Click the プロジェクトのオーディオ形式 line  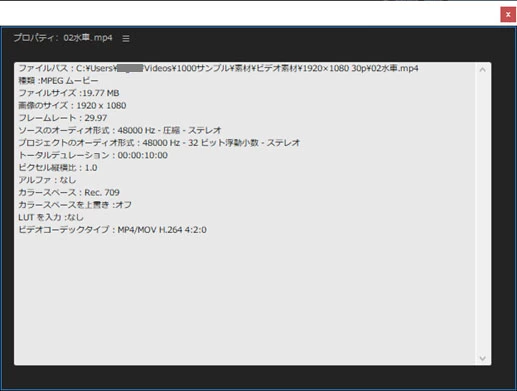159,143
